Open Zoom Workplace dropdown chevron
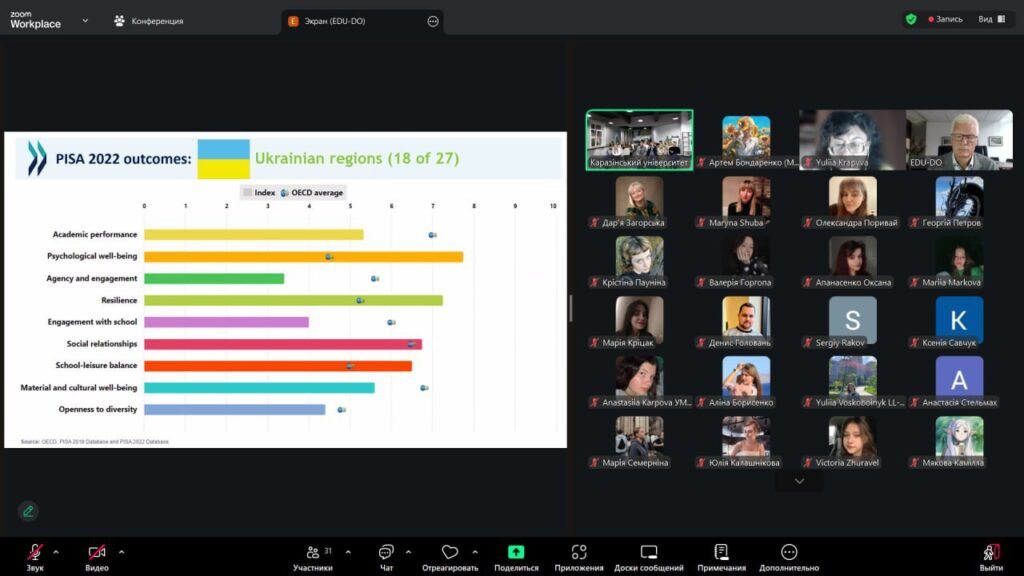The width and height of the screenshot is (1024, 576). [85, 20]
